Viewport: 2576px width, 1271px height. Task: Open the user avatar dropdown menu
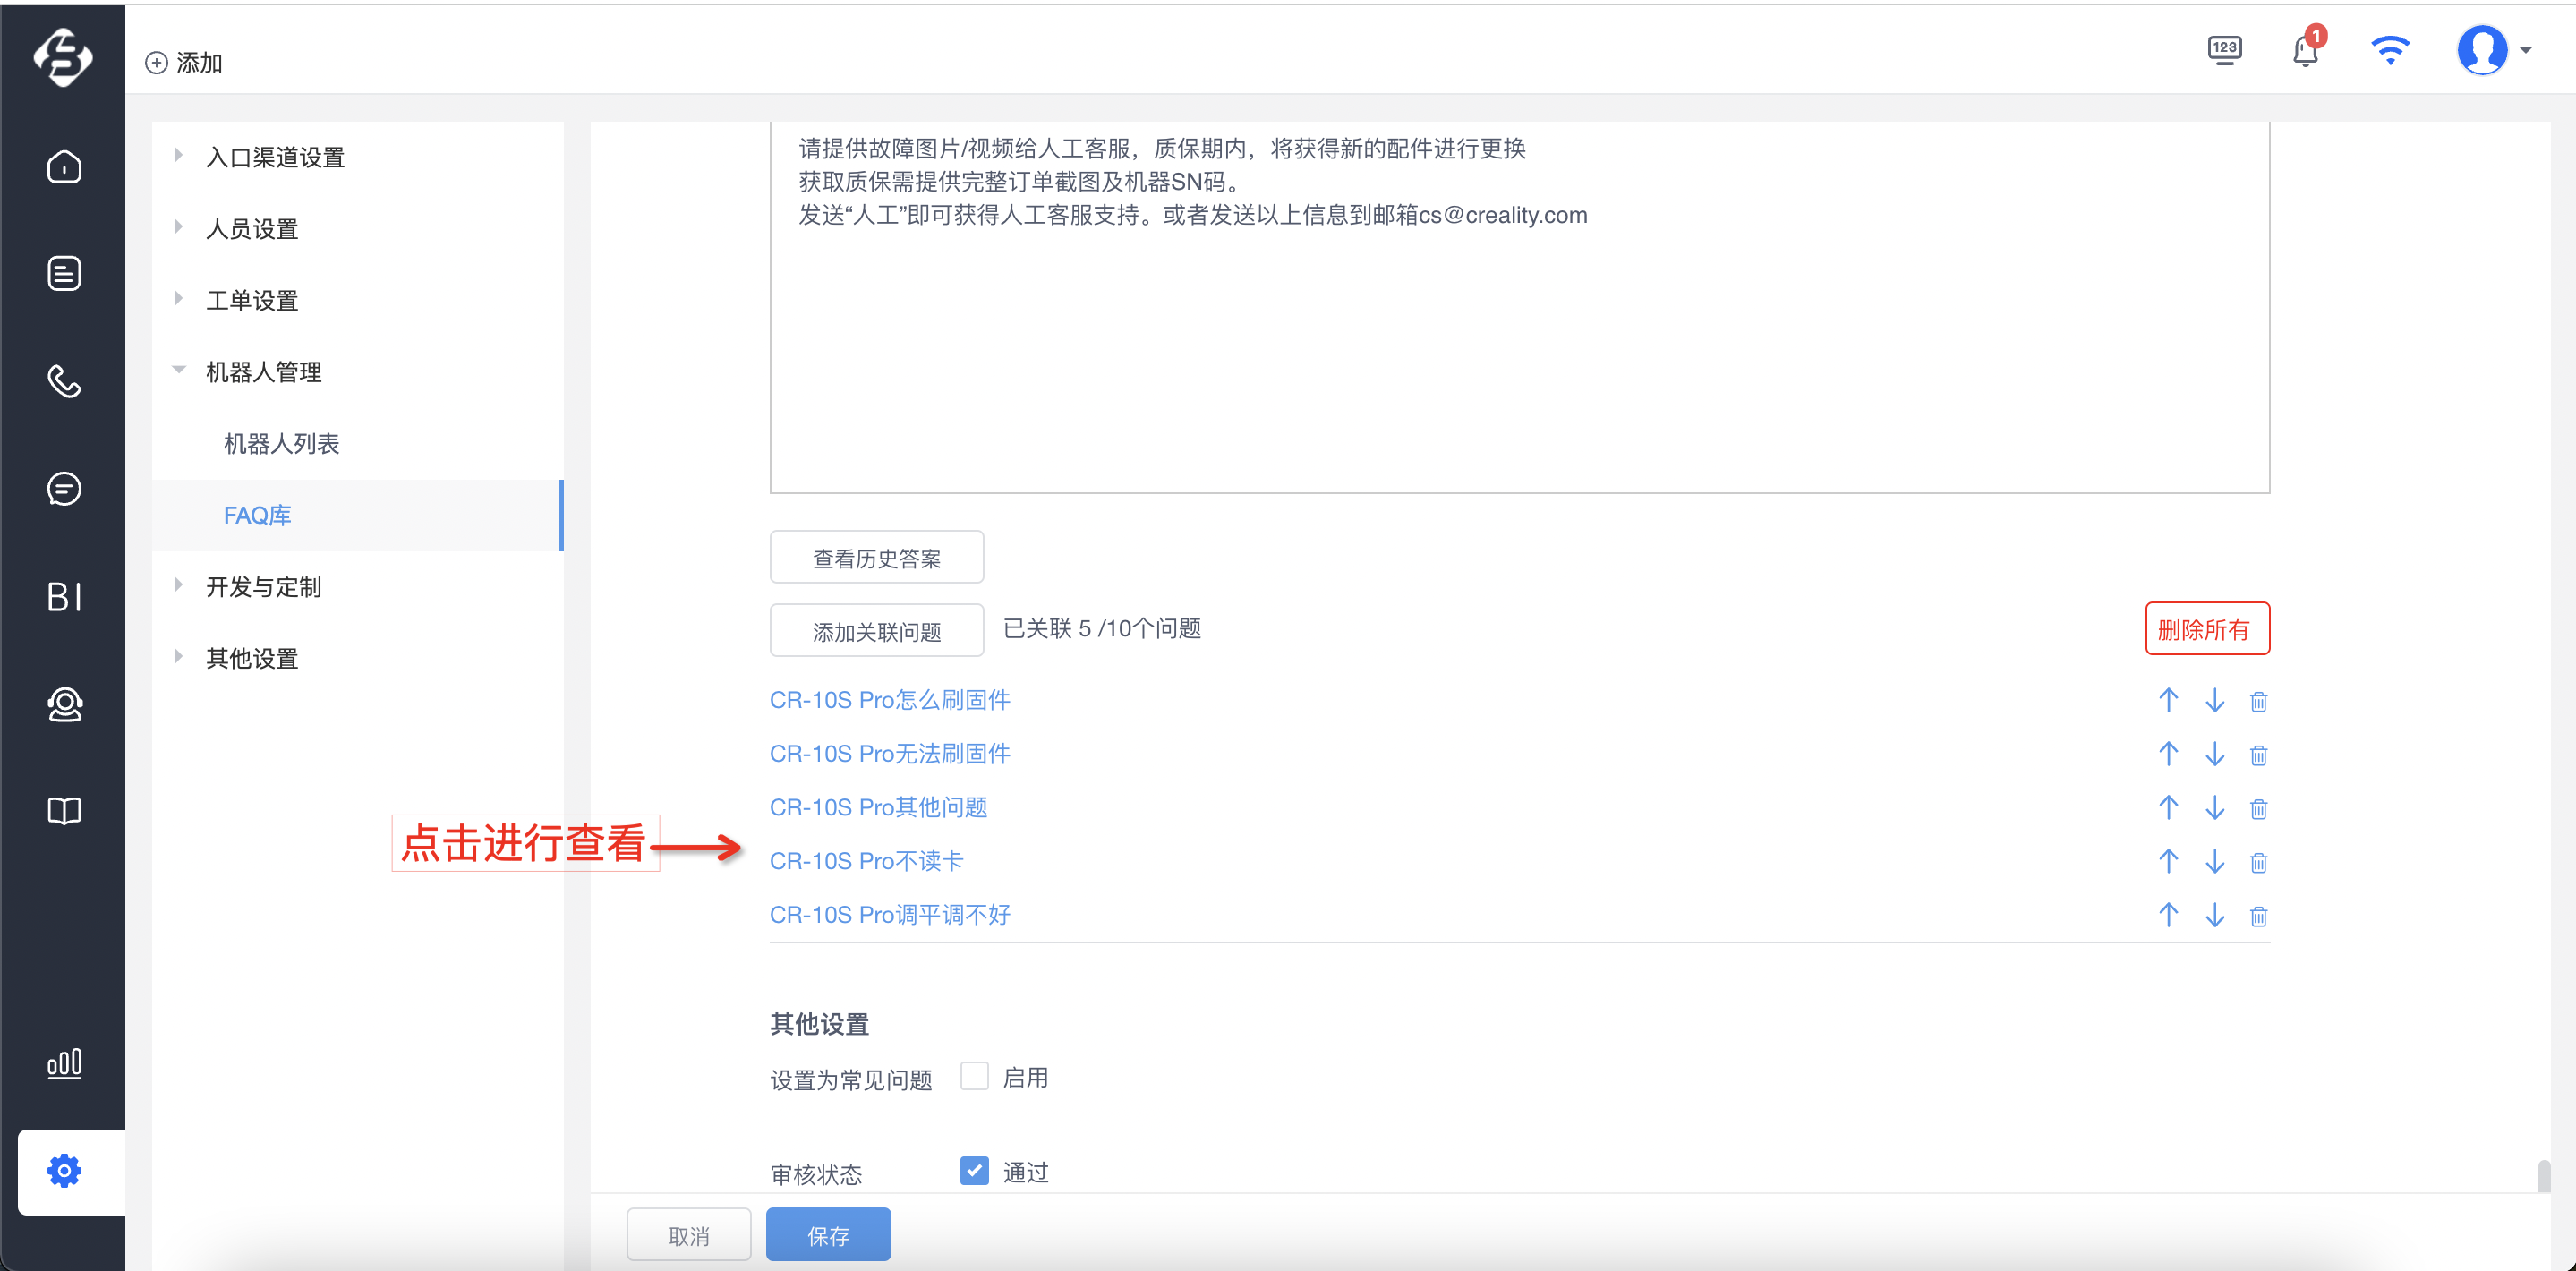(2494, 49)
